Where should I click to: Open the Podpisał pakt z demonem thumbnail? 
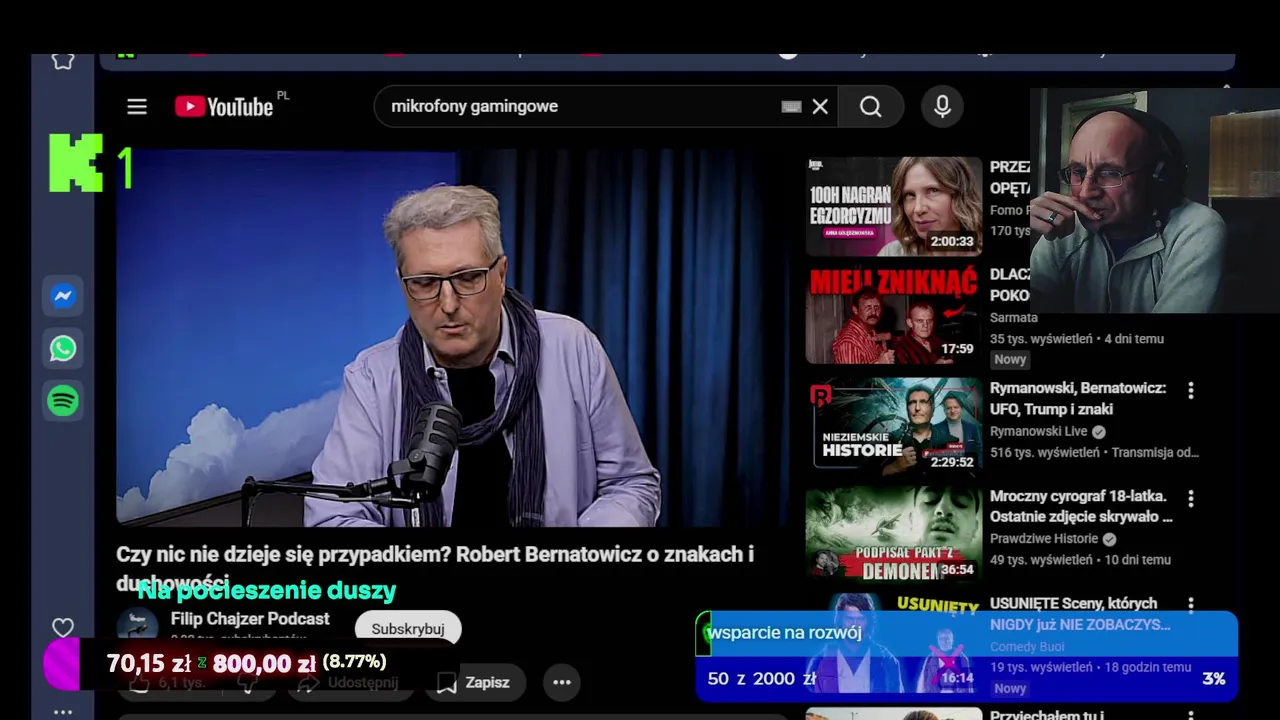click(x=894, y=533)
